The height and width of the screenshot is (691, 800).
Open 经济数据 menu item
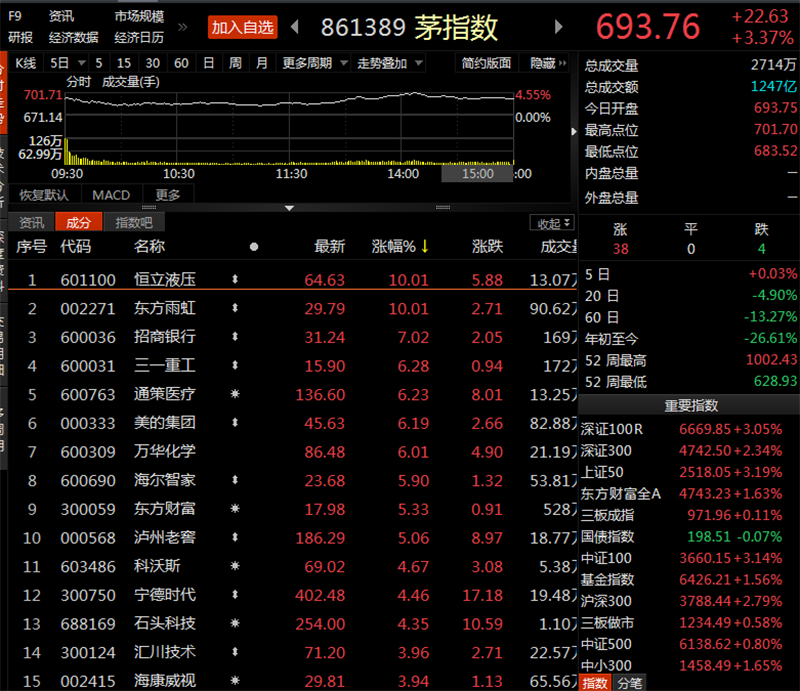tap(73, 37)
